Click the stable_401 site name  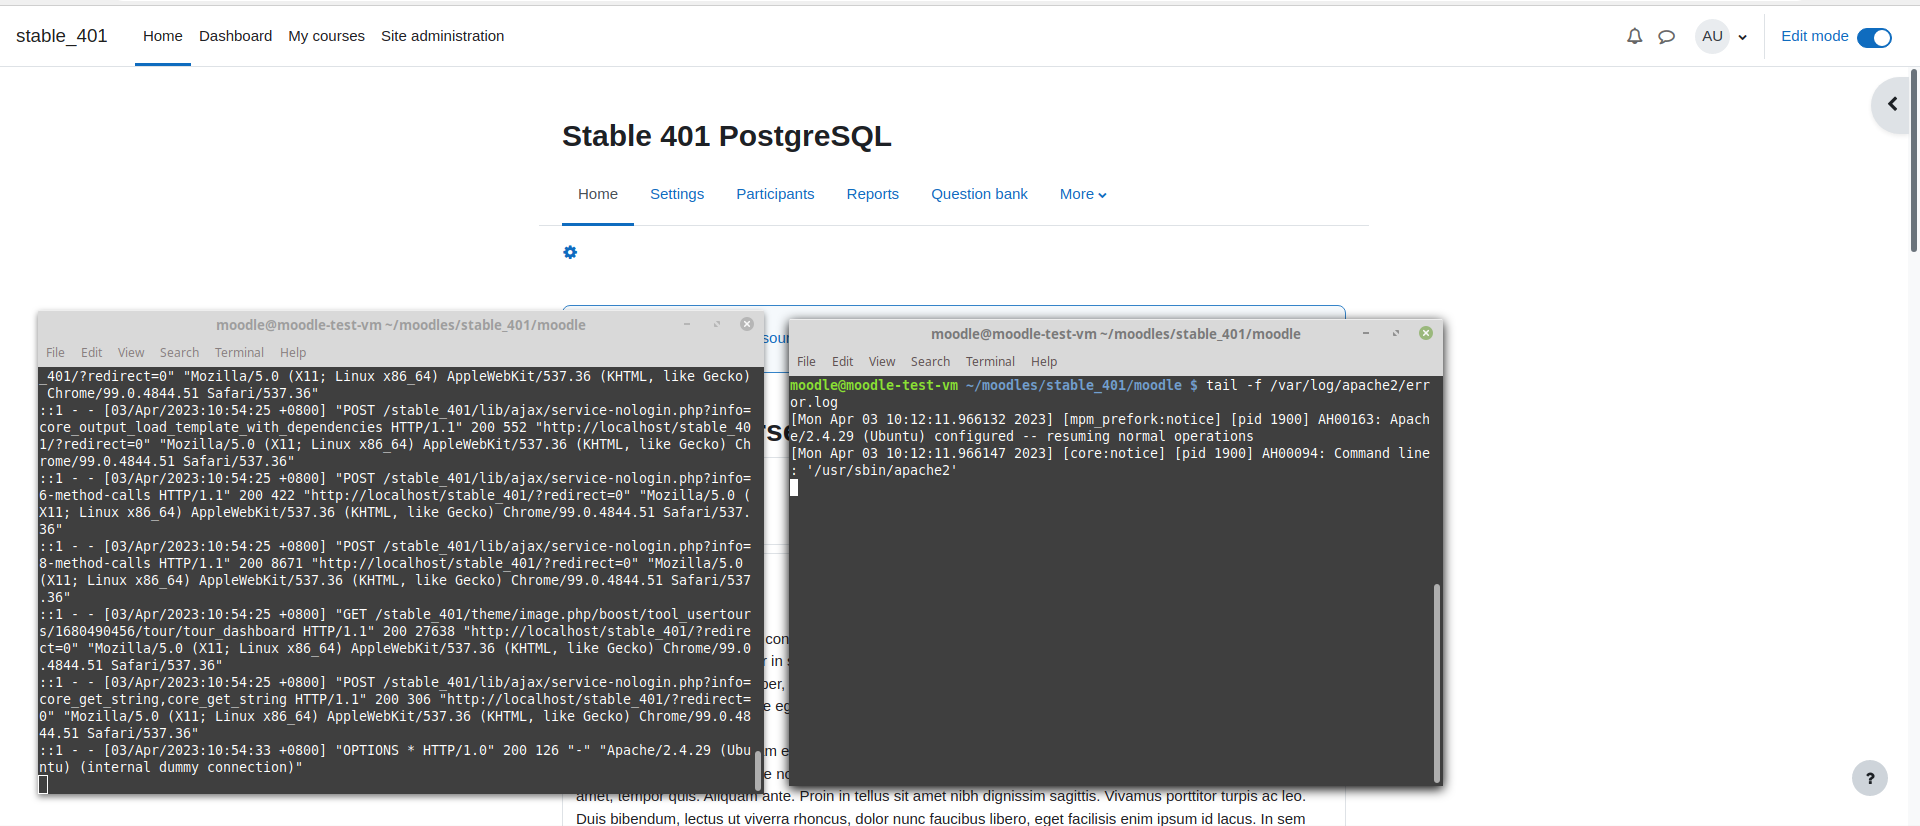(x=61, y=36)
